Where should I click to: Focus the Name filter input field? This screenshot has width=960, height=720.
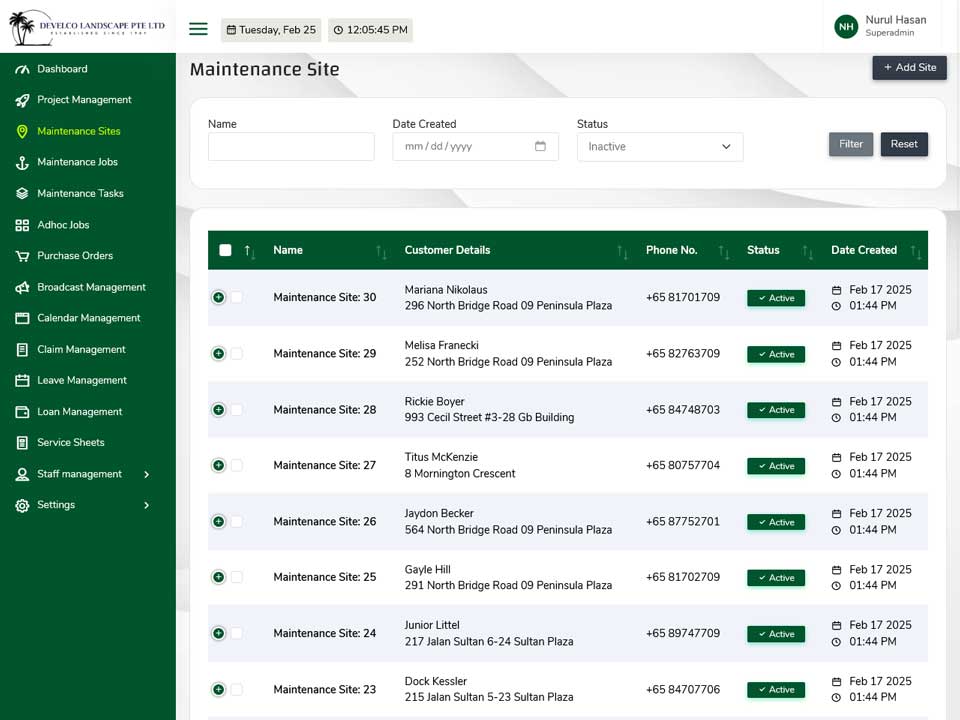click(x=291, y=146)
